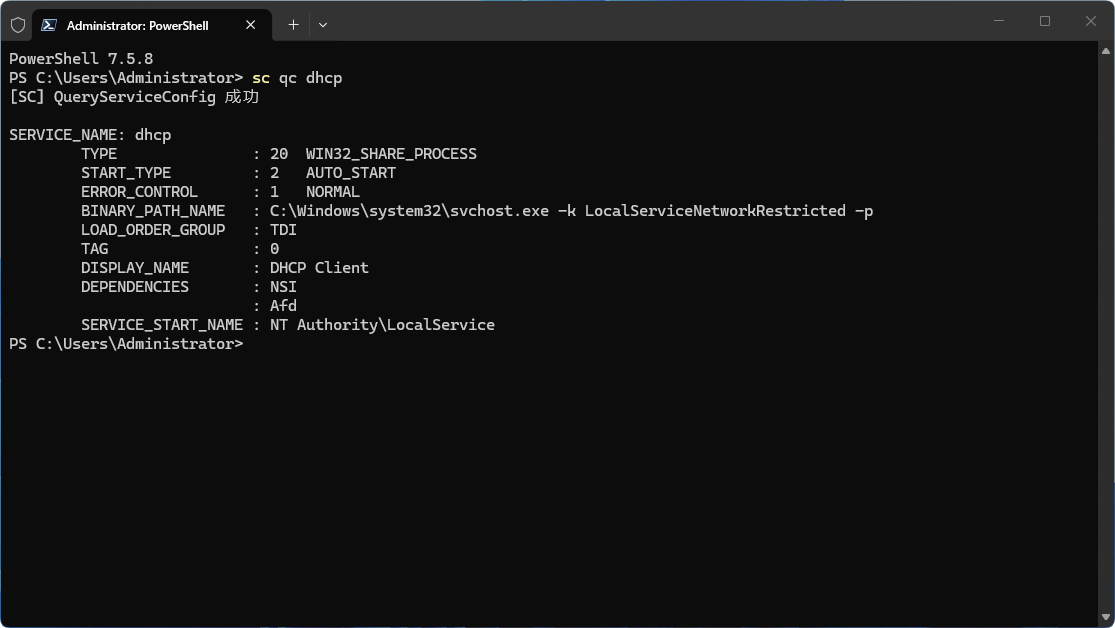Click 'SERVICE_NAME: dhcp' line

tap(90, 135)
